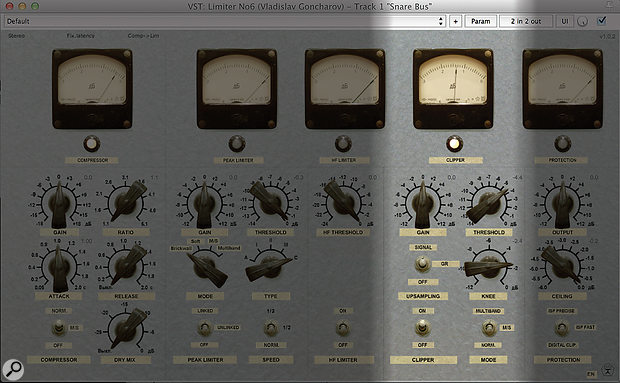Click the EN language button
Image resolution: width=620 pixels, height=383 pixels.
click(591, 374)
